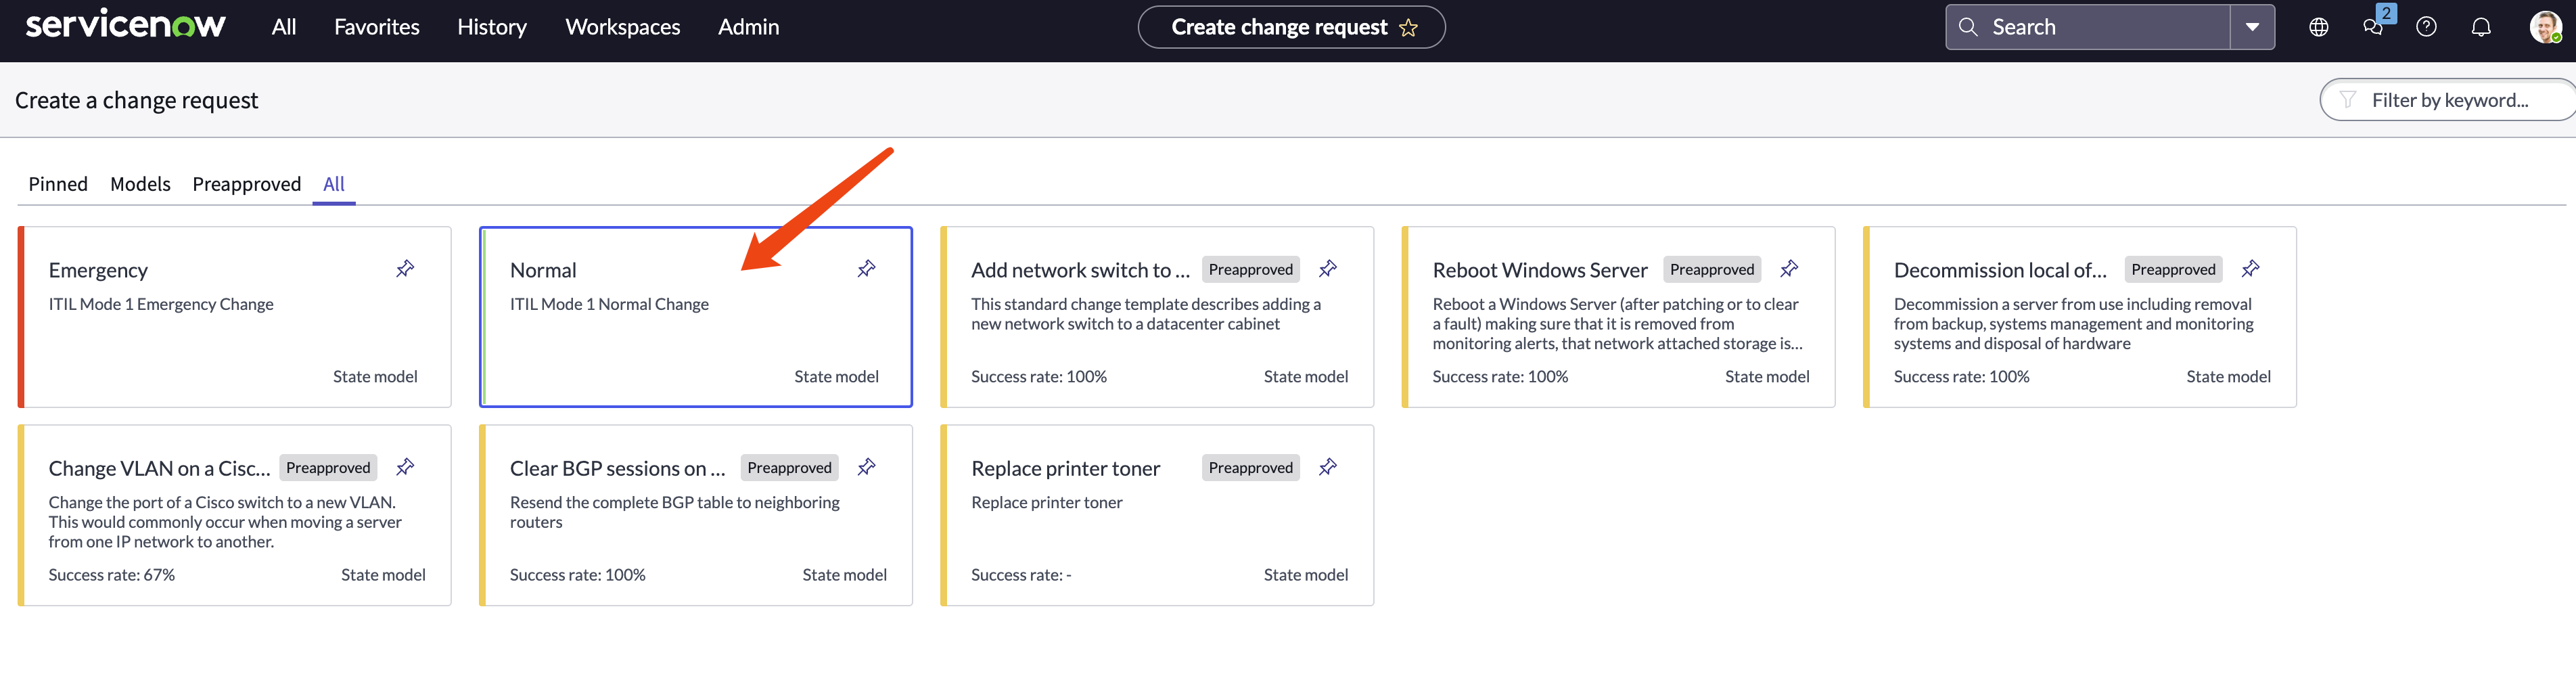Pin the Normal change model
The height and width of the screenshot is (697, 2576).
pos(866,269)
